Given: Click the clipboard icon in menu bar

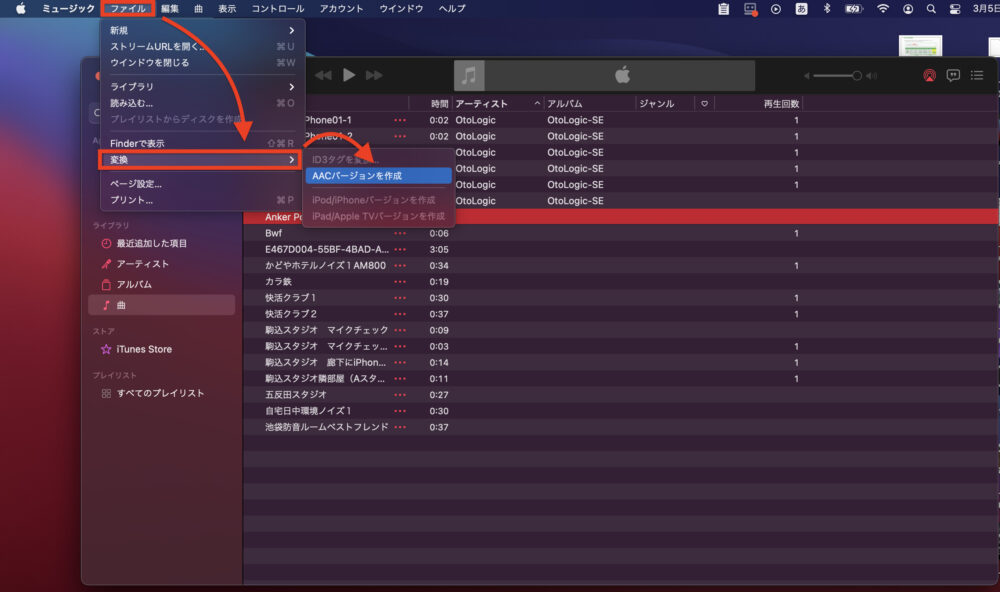Looking at the screenshot, I should tap(723, 9).
